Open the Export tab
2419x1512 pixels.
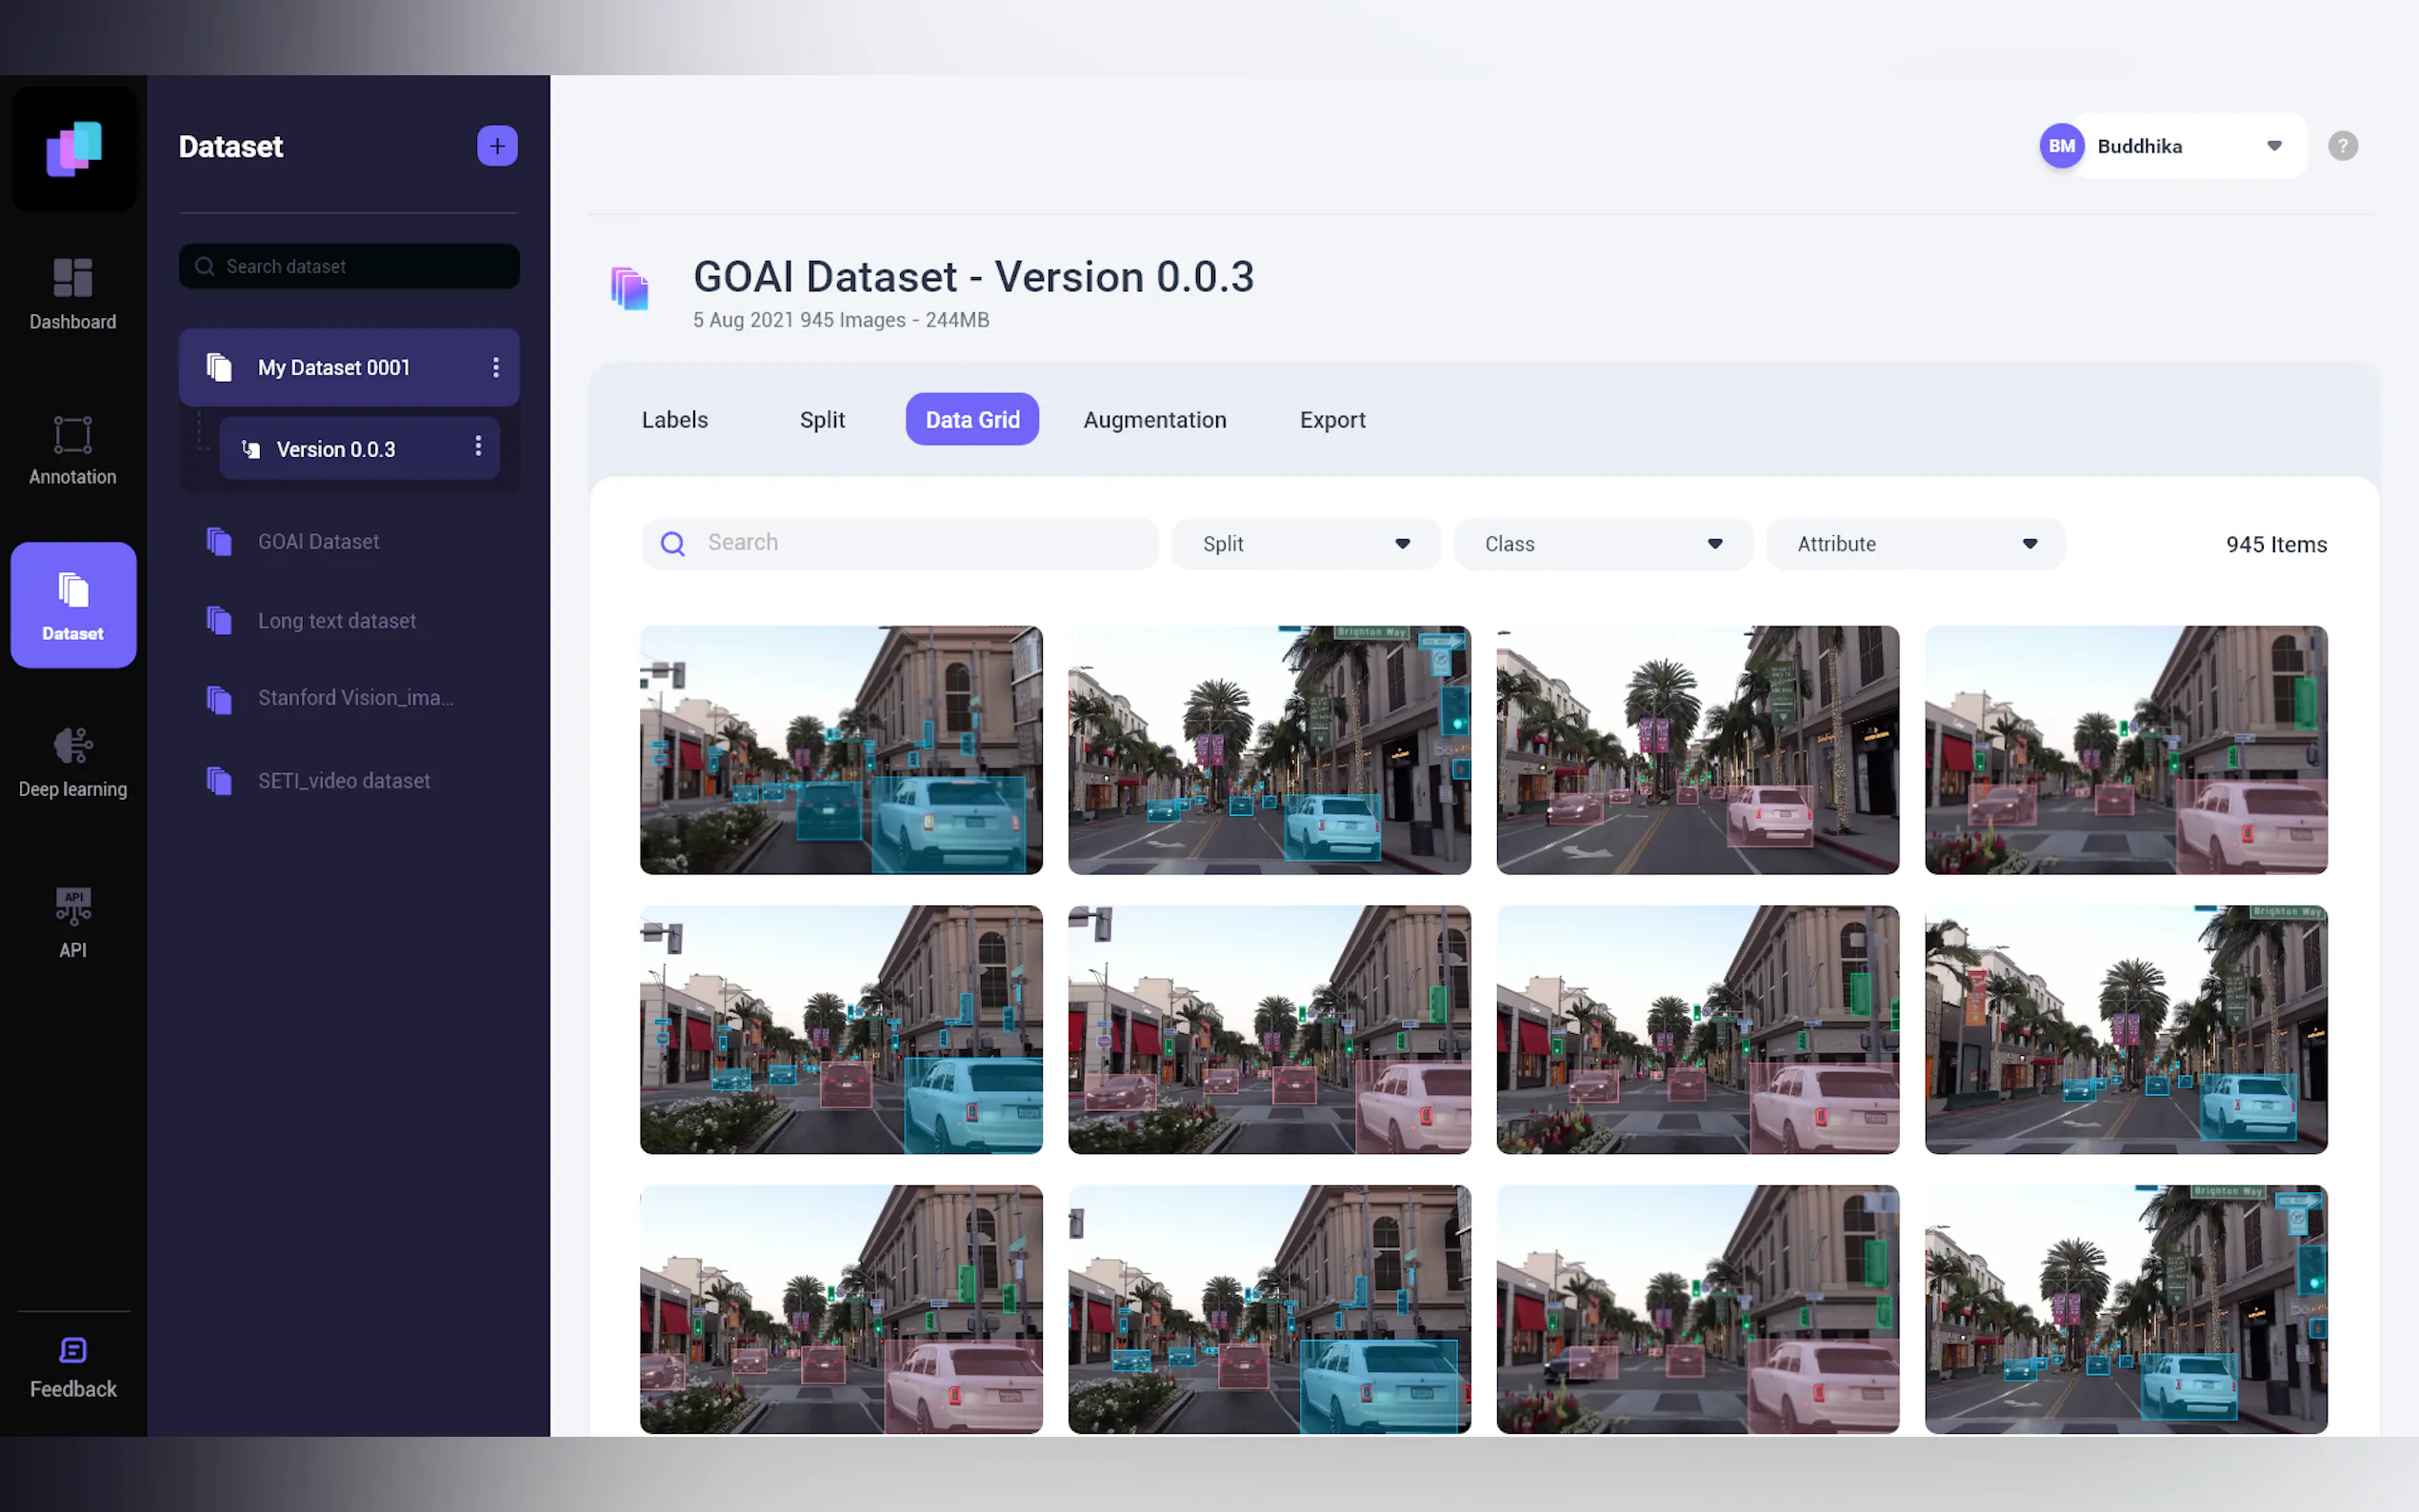pos(1332,420)
